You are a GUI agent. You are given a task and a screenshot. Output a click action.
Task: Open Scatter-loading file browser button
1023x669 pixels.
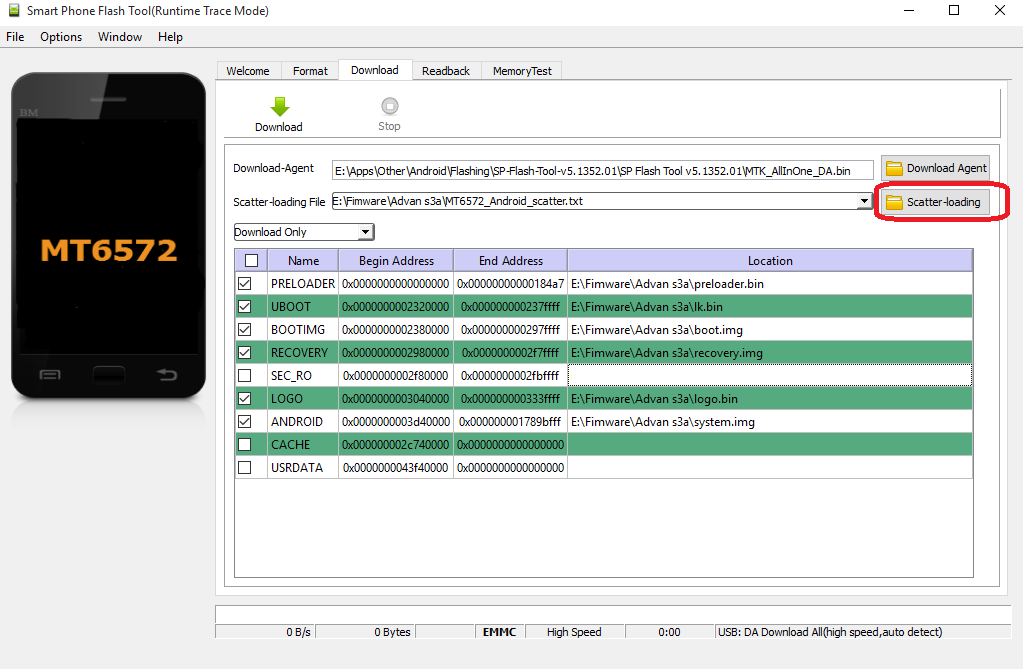(x=933, y=202)
